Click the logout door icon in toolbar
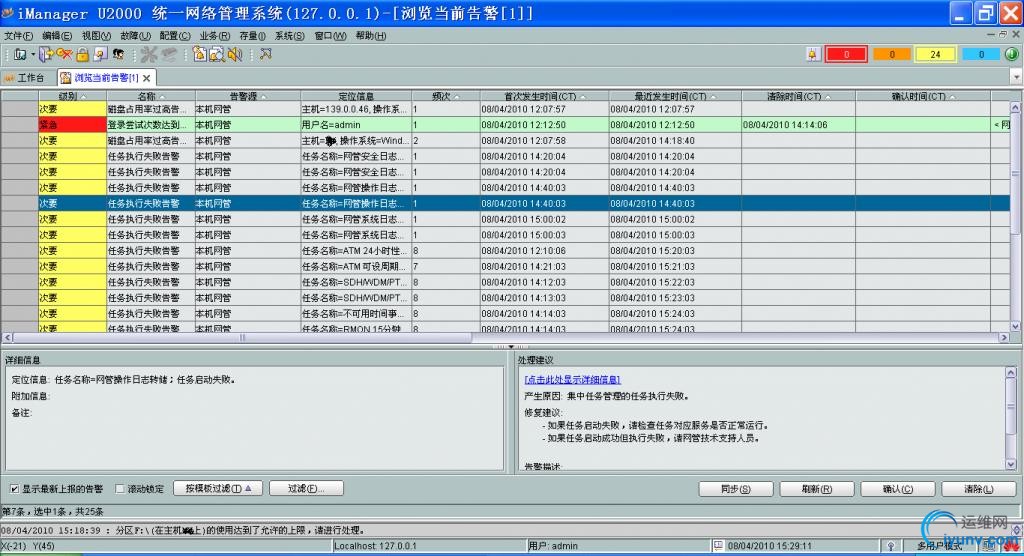 [46, 55]
